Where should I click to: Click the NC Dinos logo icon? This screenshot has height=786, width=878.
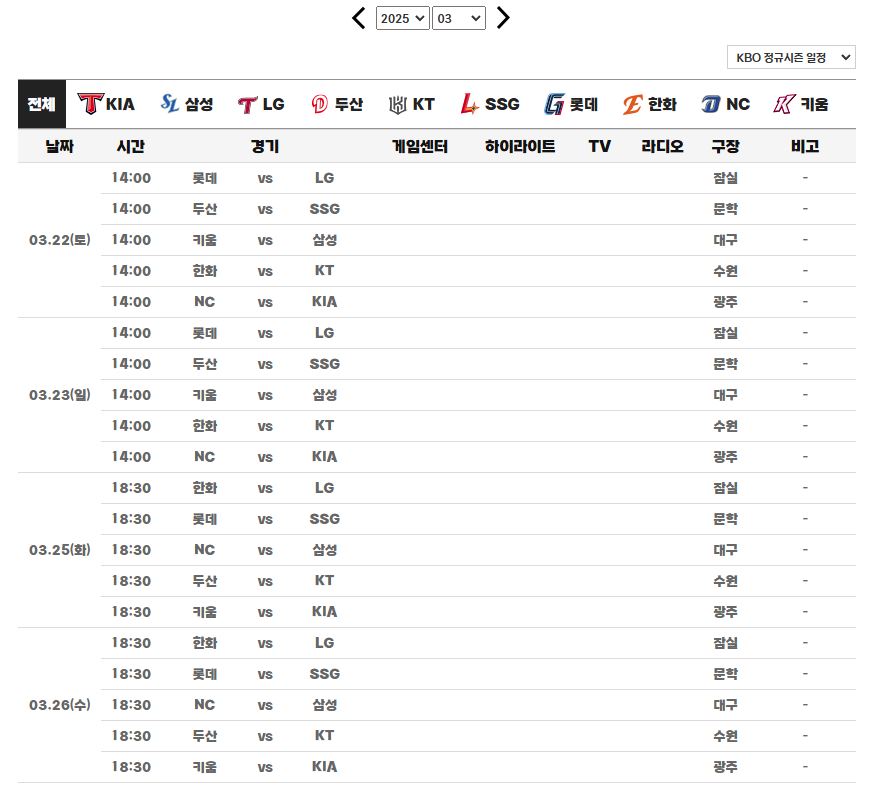point(711,104)
